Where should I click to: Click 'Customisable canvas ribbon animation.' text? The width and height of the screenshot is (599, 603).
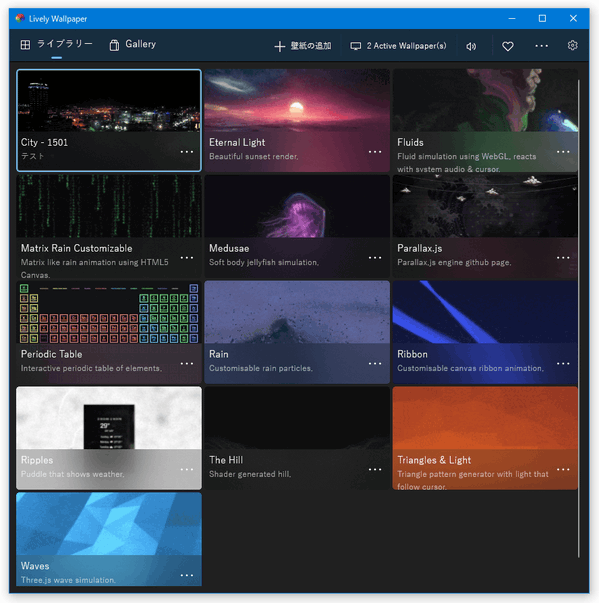[470, 368]
